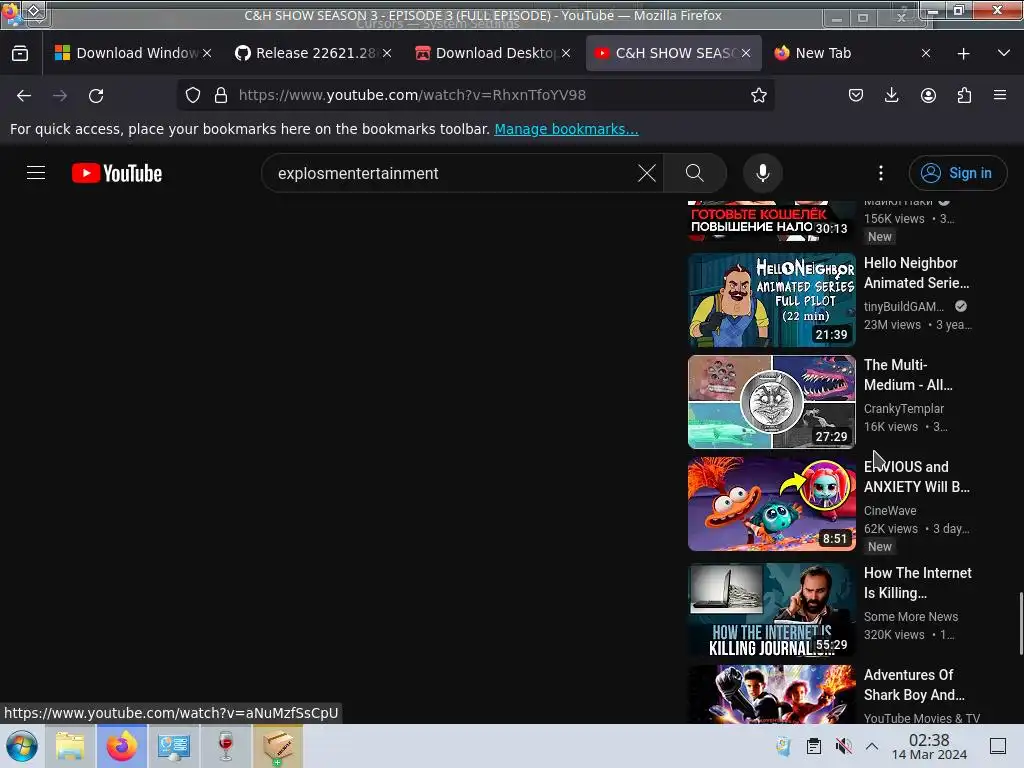This screenshot has width=1024, height=768.
Task: Show the desktop button
Action: point(998,746)
